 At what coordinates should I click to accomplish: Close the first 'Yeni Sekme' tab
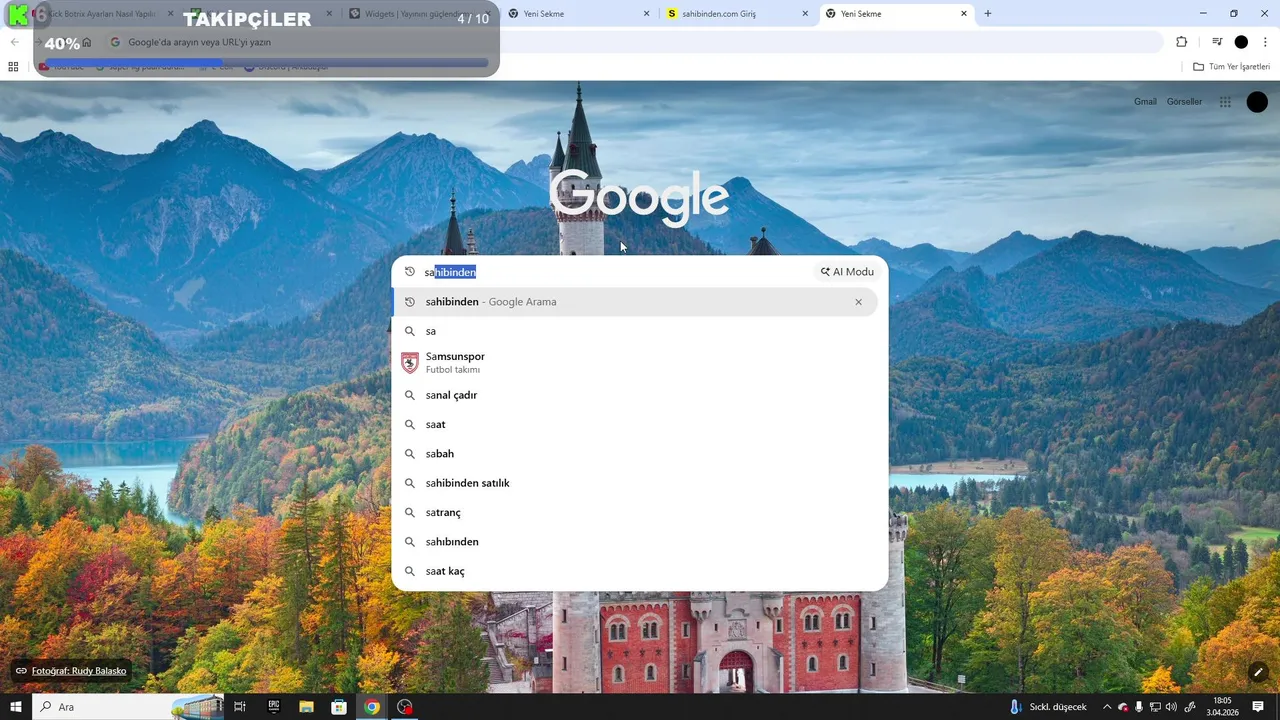[x=646, y=14]
